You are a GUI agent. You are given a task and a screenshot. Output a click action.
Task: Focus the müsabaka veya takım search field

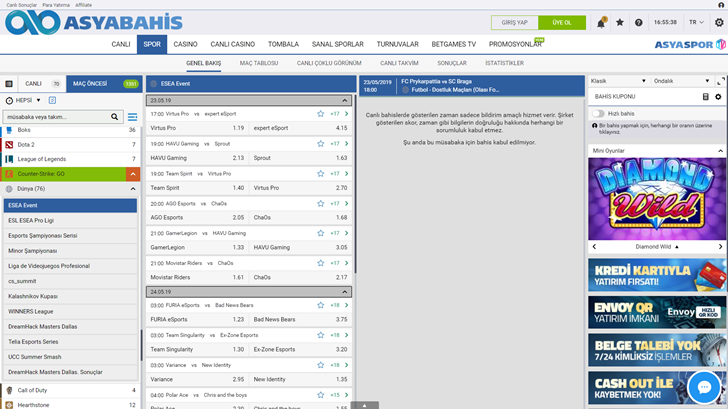[57, 117]
